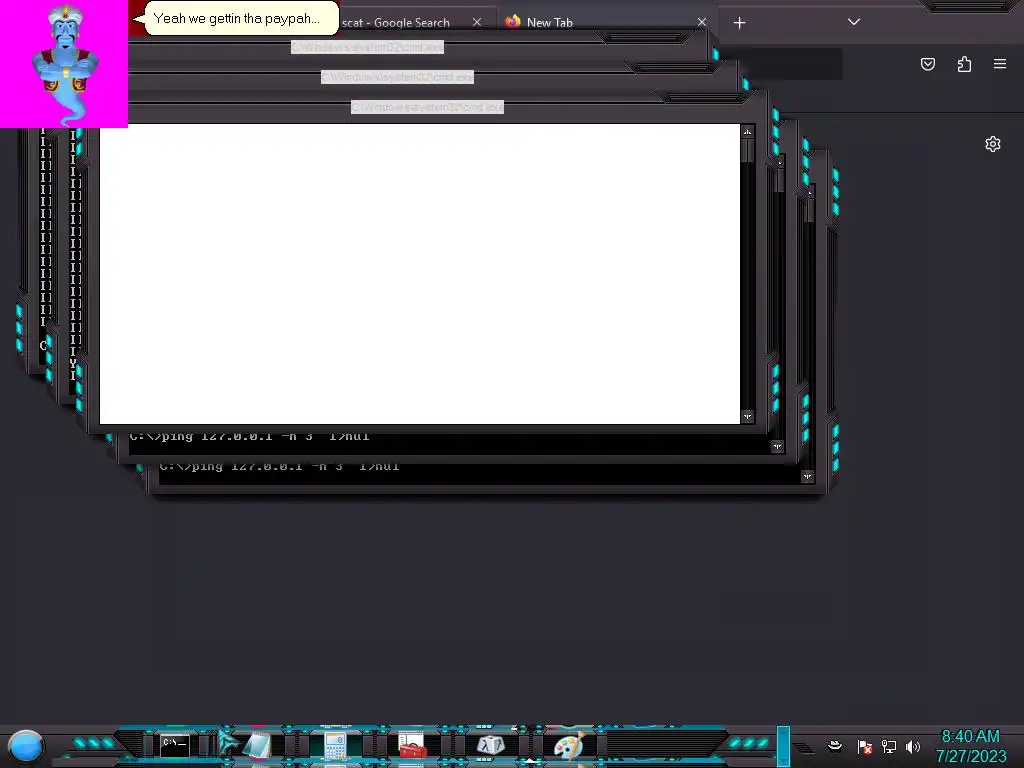This screenshot has width=1024, height=768.
Task: Click the genie's speech bubble text
Action: [x=236, y=18]
